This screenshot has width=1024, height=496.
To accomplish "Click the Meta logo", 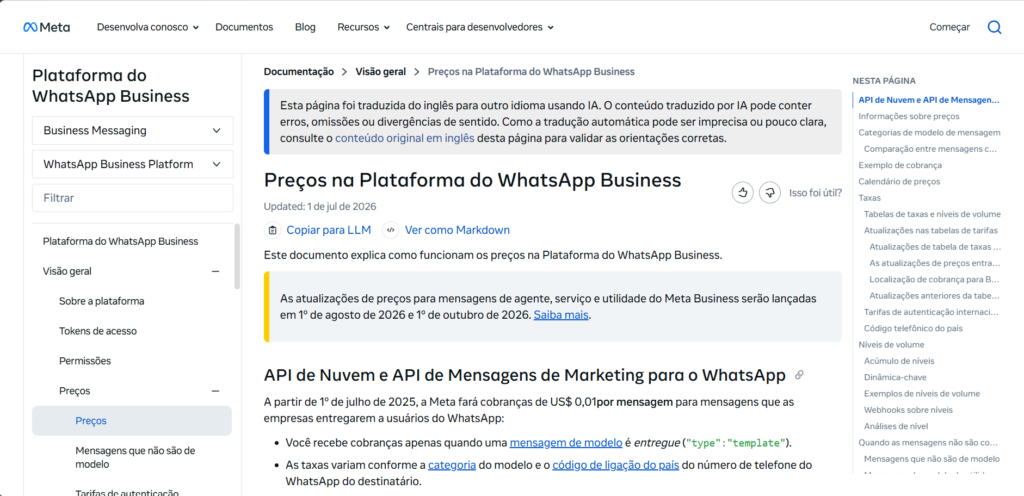I will tap(46, 27).
